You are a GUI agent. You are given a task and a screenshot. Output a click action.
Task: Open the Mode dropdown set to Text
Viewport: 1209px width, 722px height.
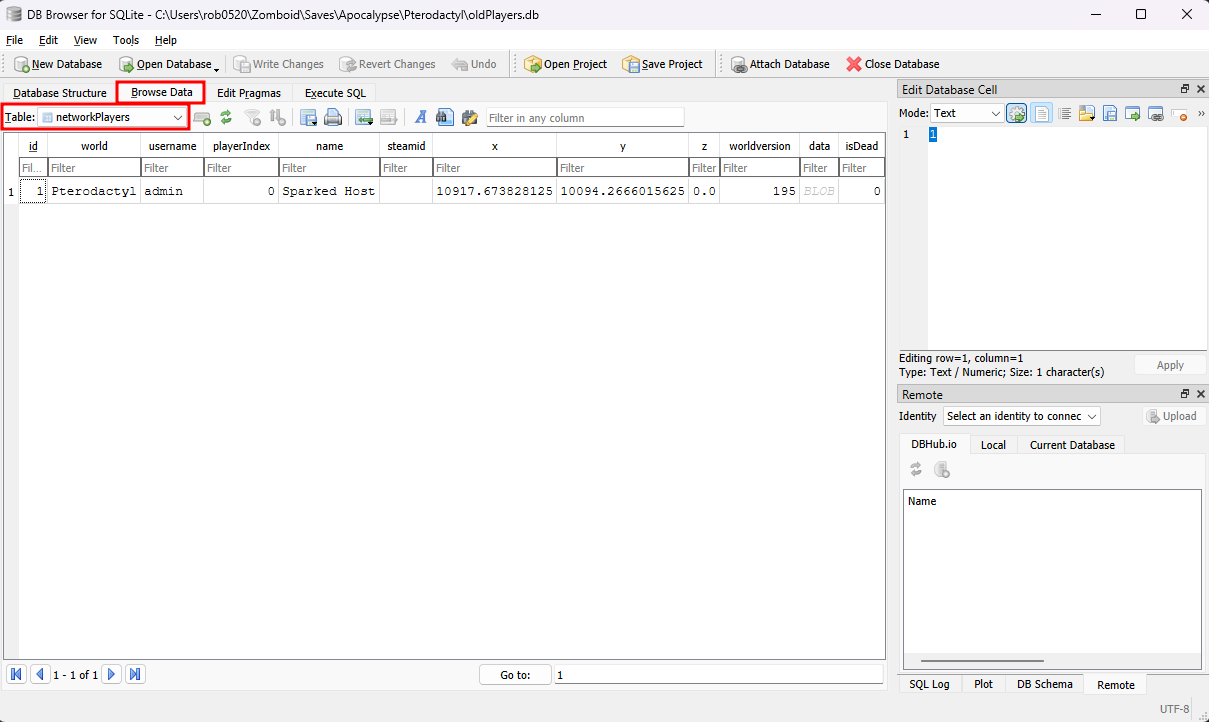click(x=967, y=113)
